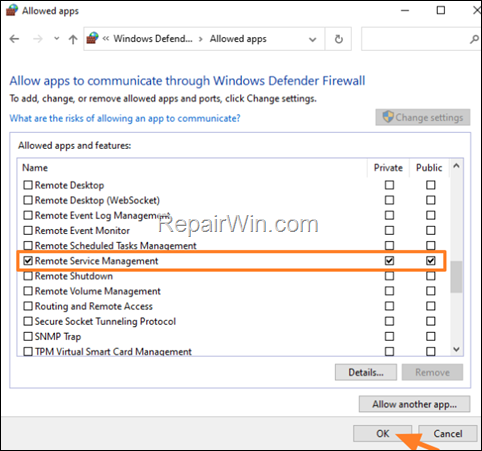Click the list scrollbar down arrow

456,349
